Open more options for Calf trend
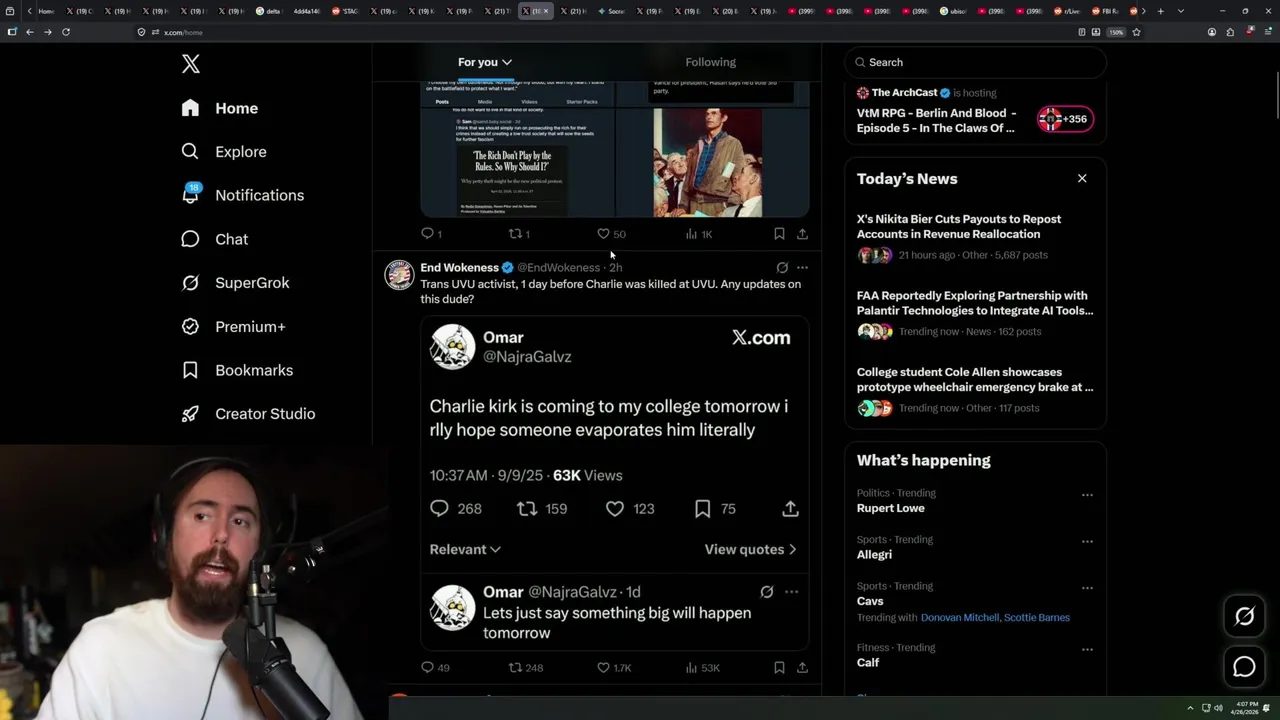The width and height of the screenshot is (1280, 720). tap(1087, 649)
